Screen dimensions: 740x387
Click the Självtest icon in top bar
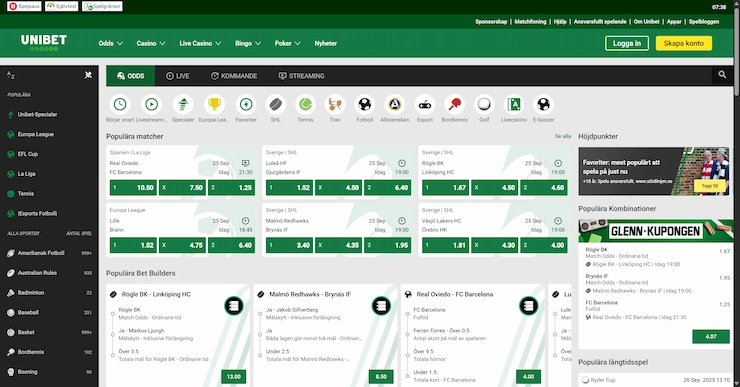[62, 6]
